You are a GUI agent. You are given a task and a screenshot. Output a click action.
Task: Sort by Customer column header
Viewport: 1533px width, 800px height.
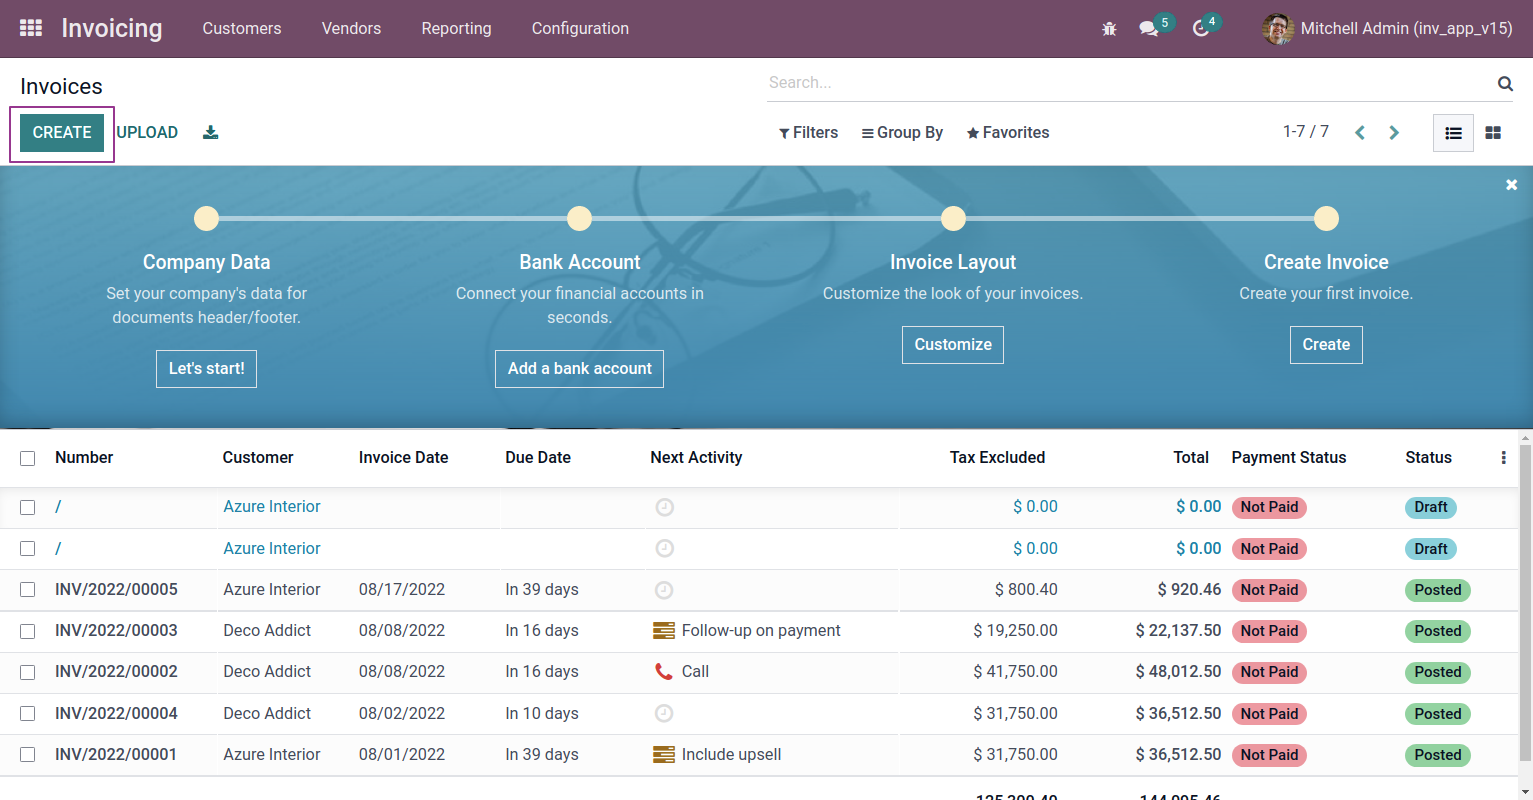(x=258, y=458)
